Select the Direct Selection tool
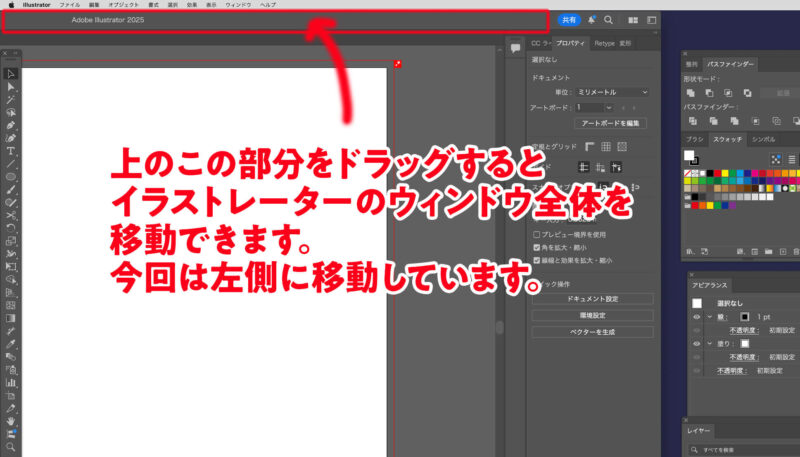The image size is (800, 457). point(10,87)
